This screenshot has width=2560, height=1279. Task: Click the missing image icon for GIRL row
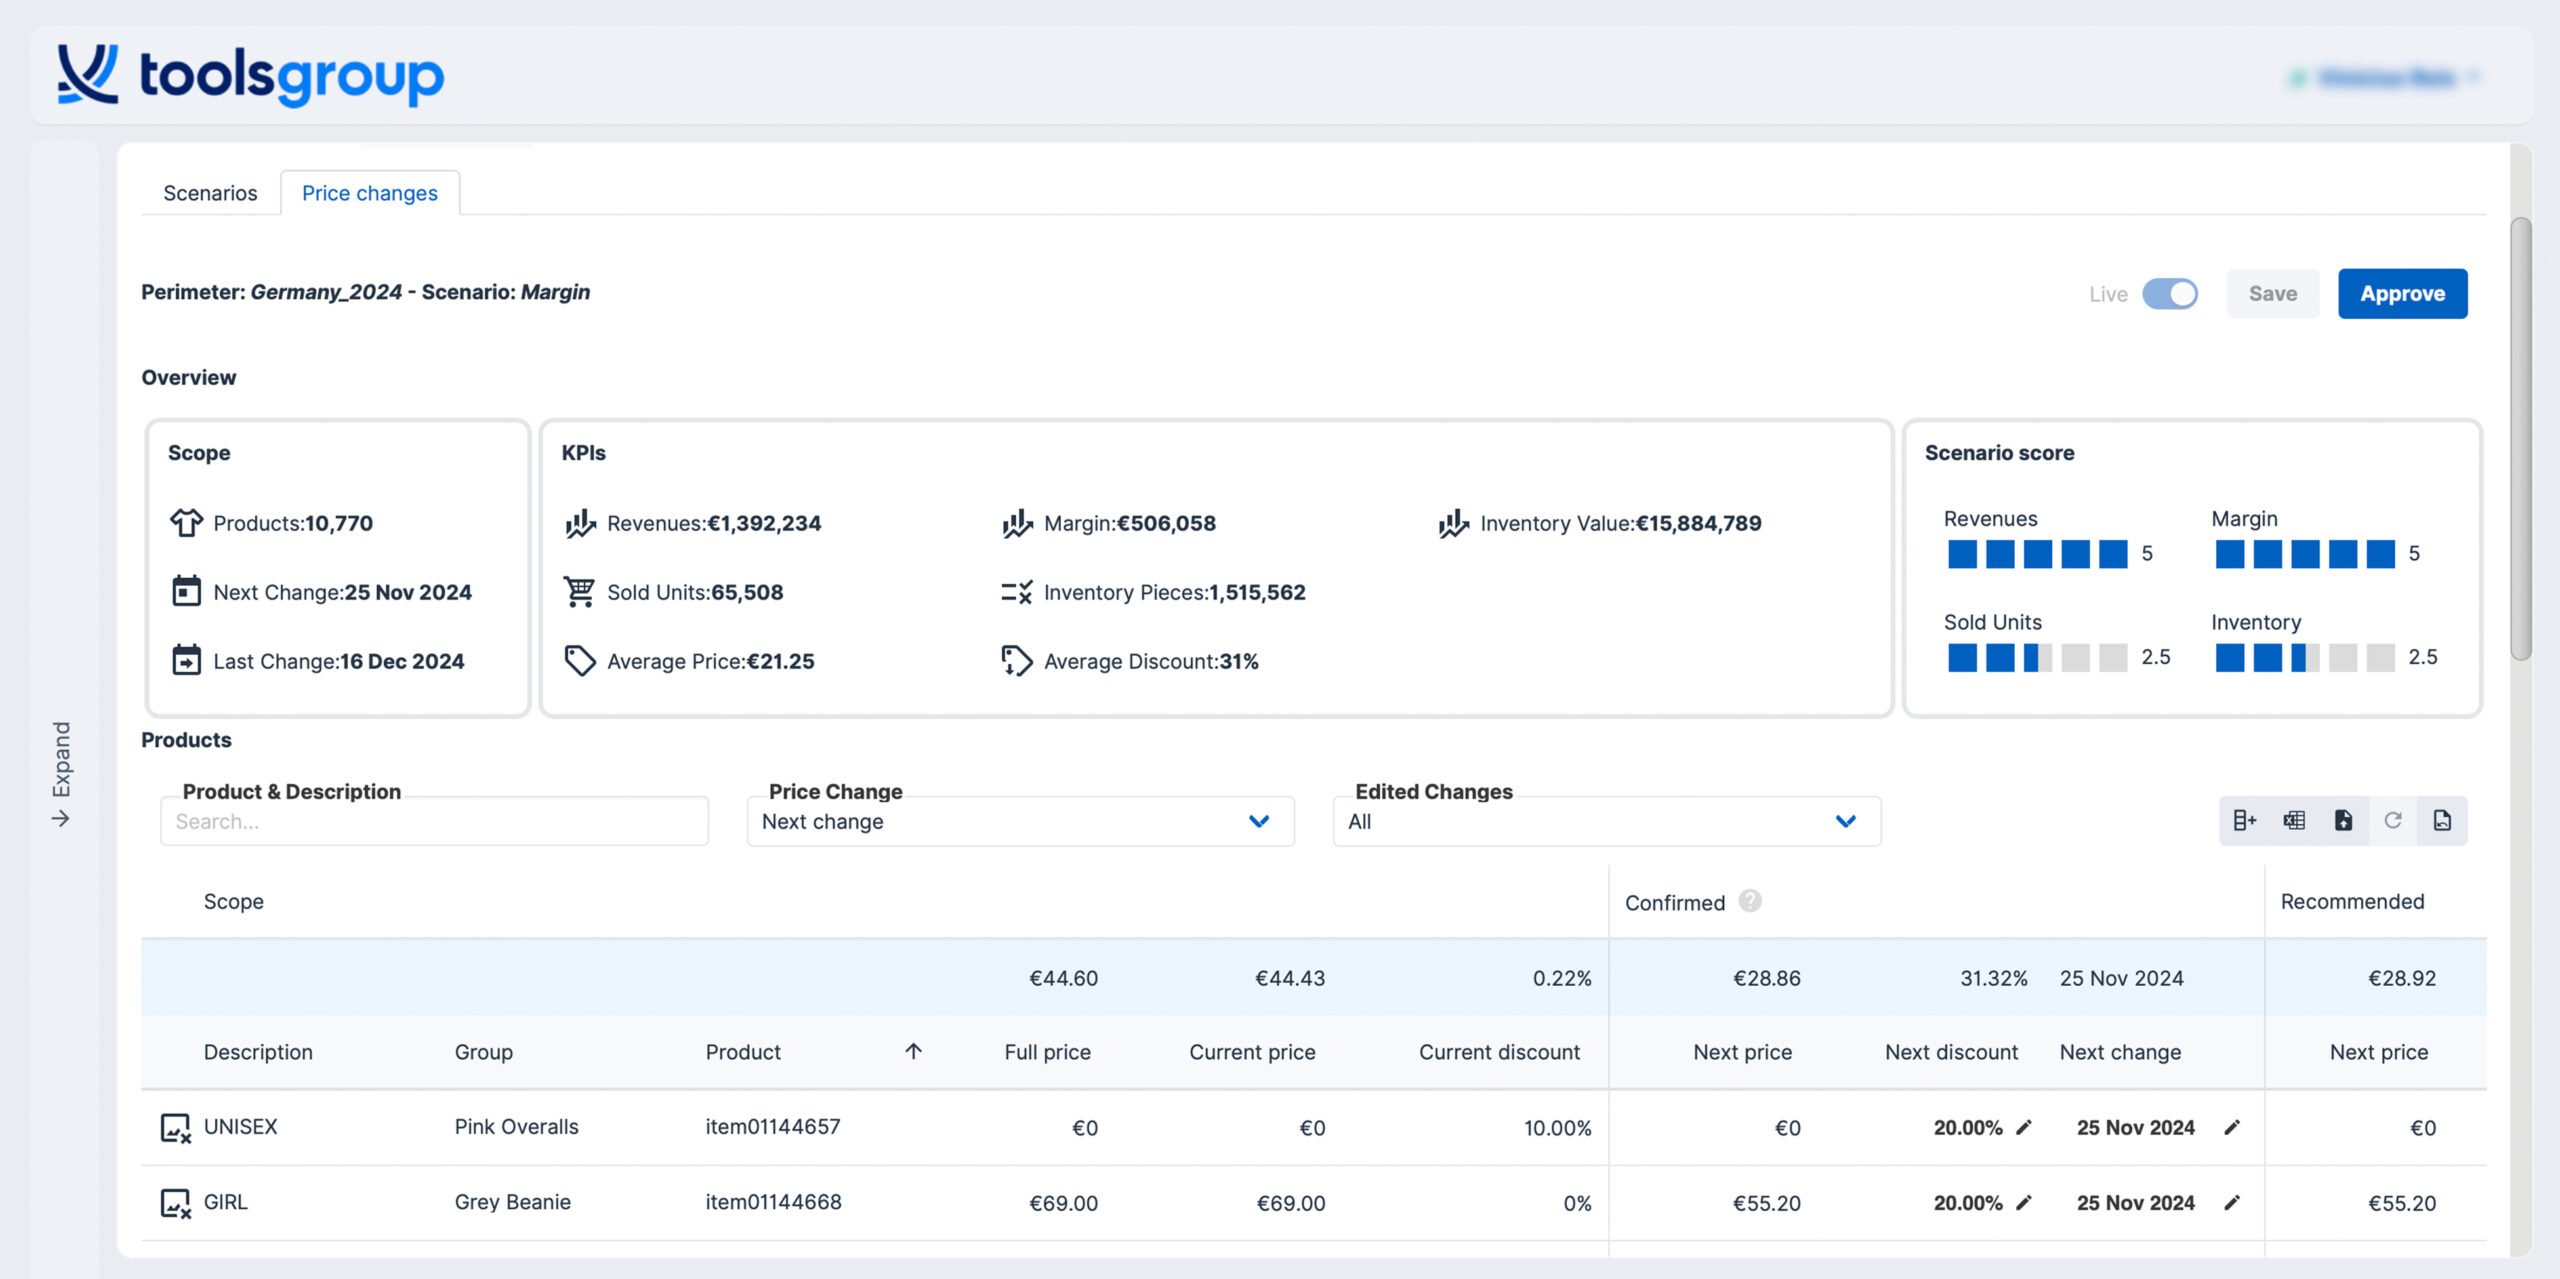tap(176, 1203)
